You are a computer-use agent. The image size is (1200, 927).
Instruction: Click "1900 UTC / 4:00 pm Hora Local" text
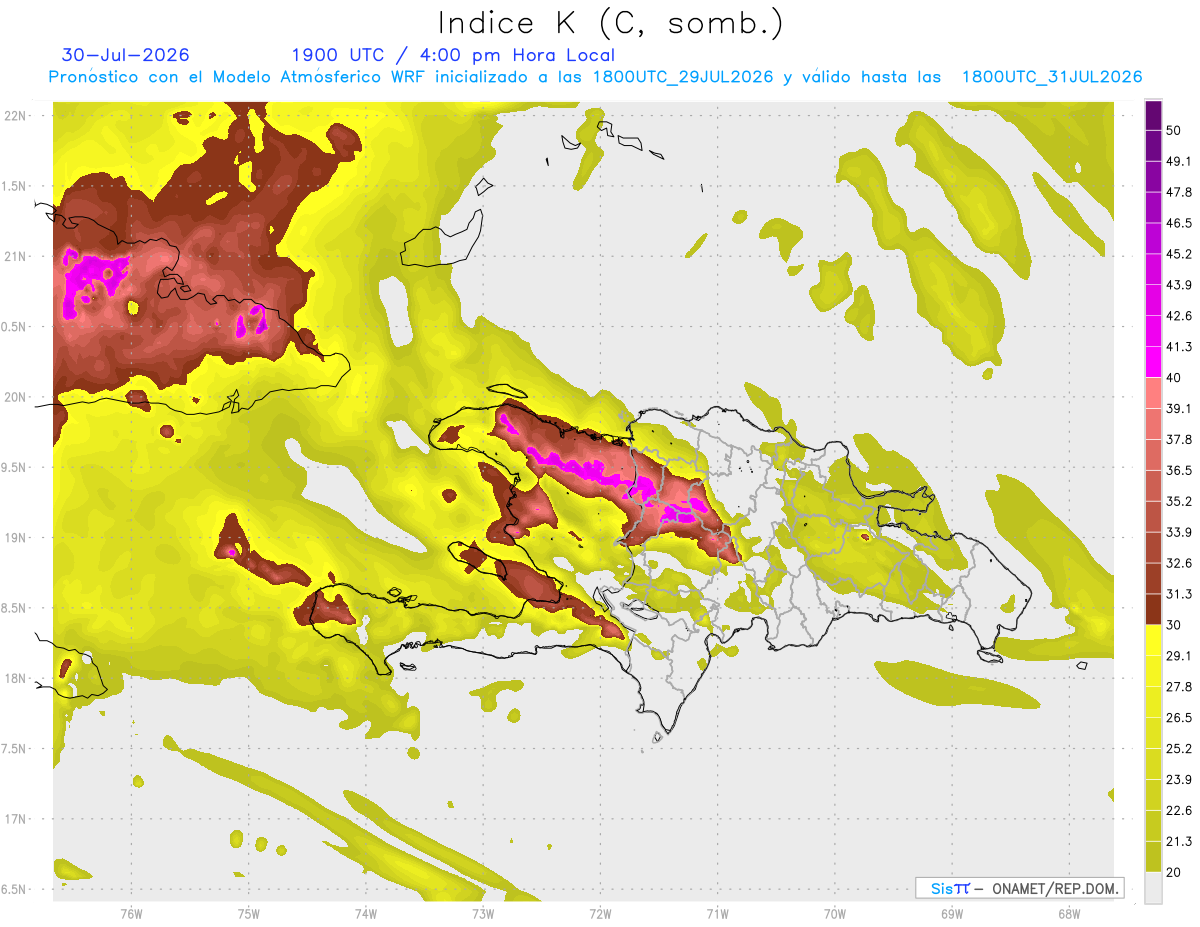453,55
